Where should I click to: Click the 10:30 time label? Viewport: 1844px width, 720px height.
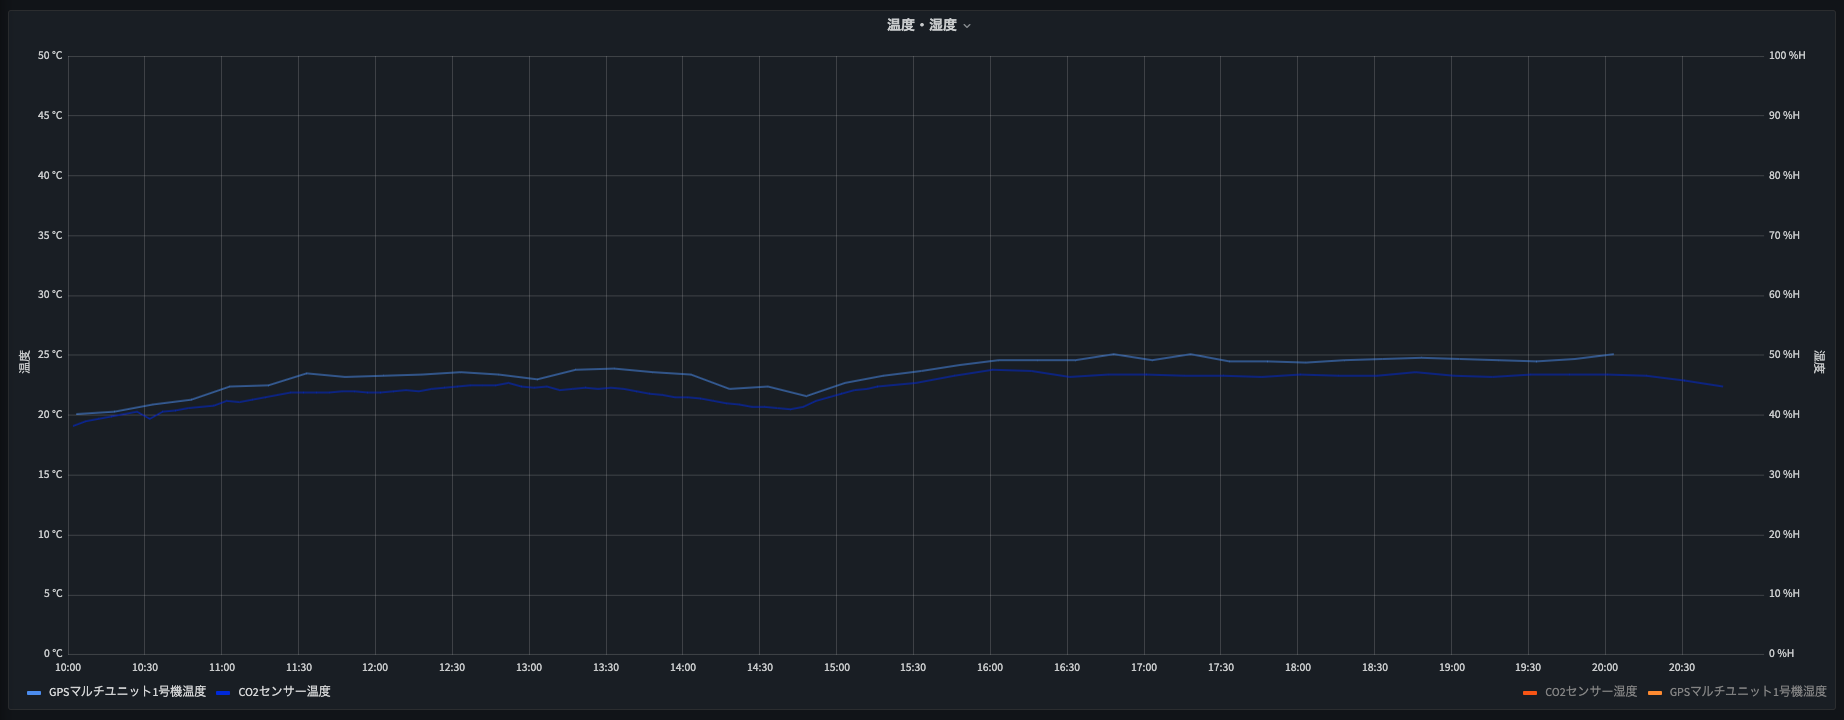[145, 668]
